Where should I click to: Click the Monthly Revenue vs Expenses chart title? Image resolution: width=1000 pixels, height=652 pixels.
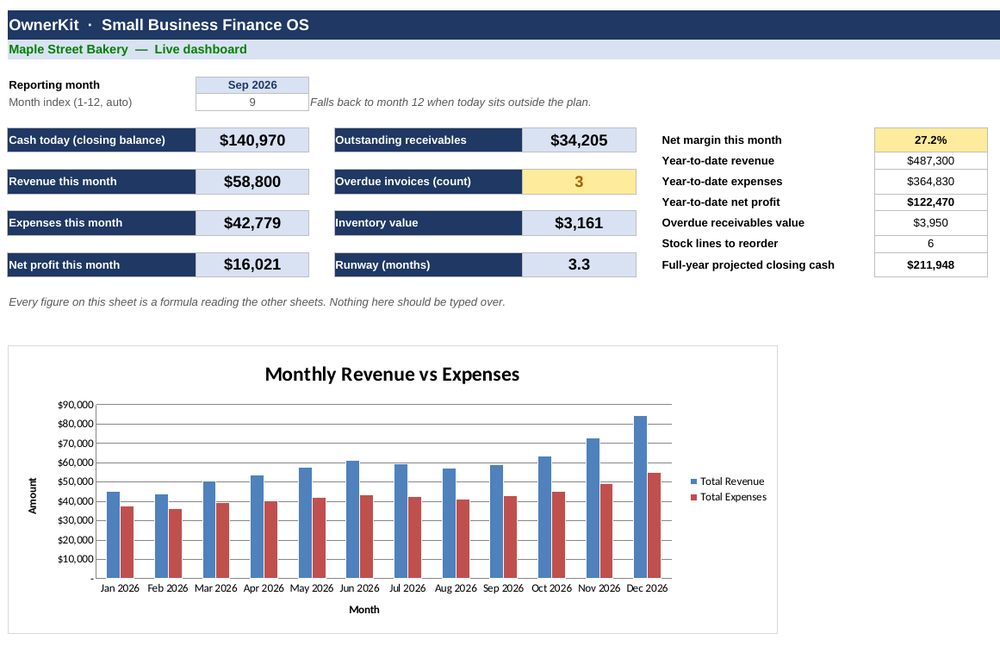(x=392, y=374)
